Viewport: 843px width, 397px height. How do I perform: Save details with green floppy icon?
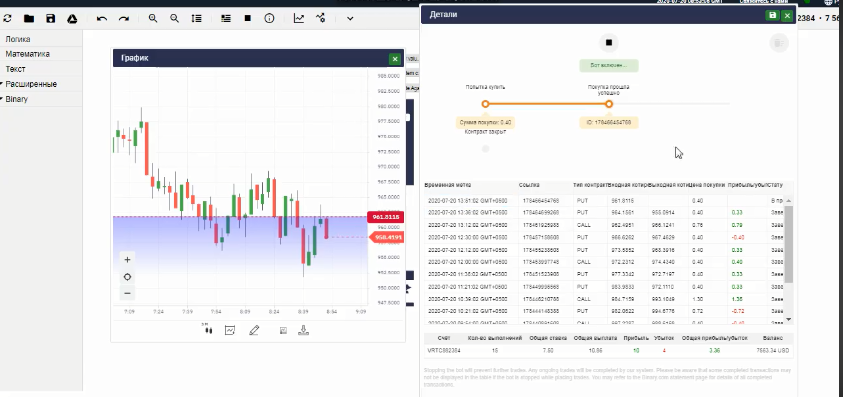pos(773,16)
